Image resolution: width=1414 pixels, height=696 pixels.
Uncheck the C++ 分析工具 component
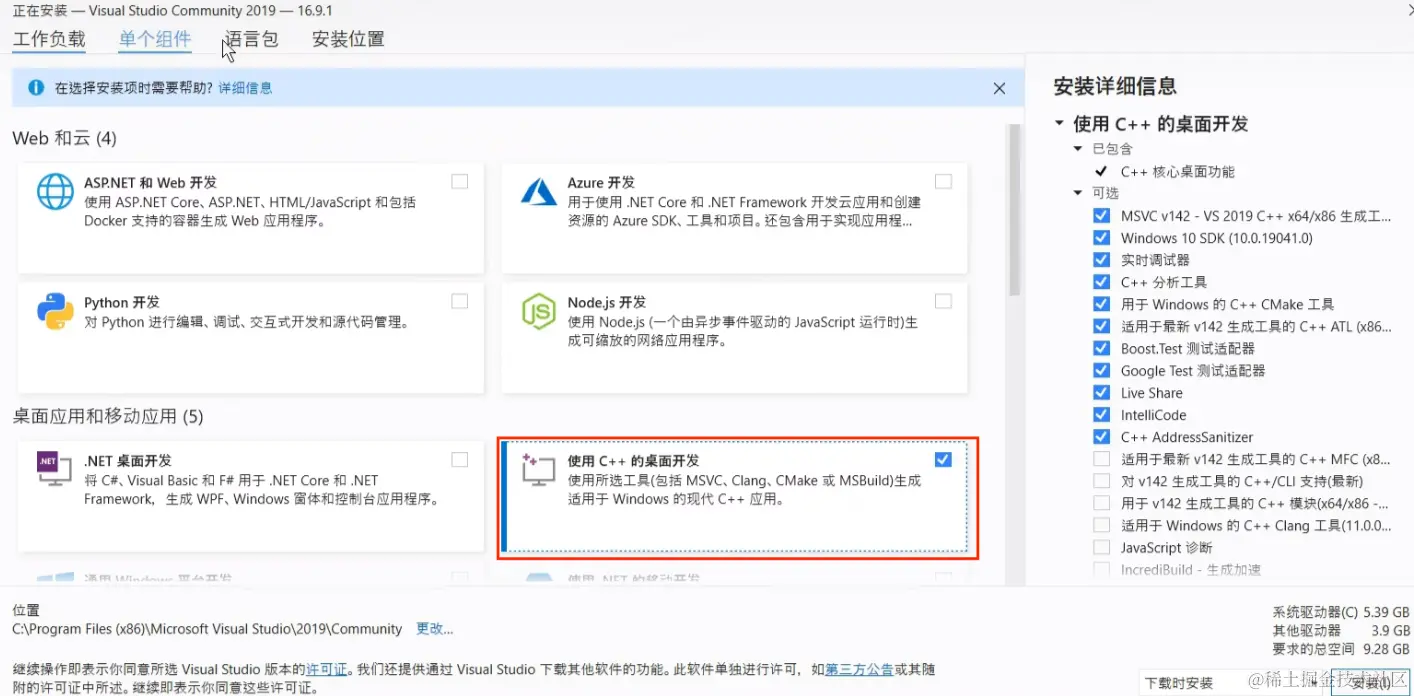(x=1101, y=282)
